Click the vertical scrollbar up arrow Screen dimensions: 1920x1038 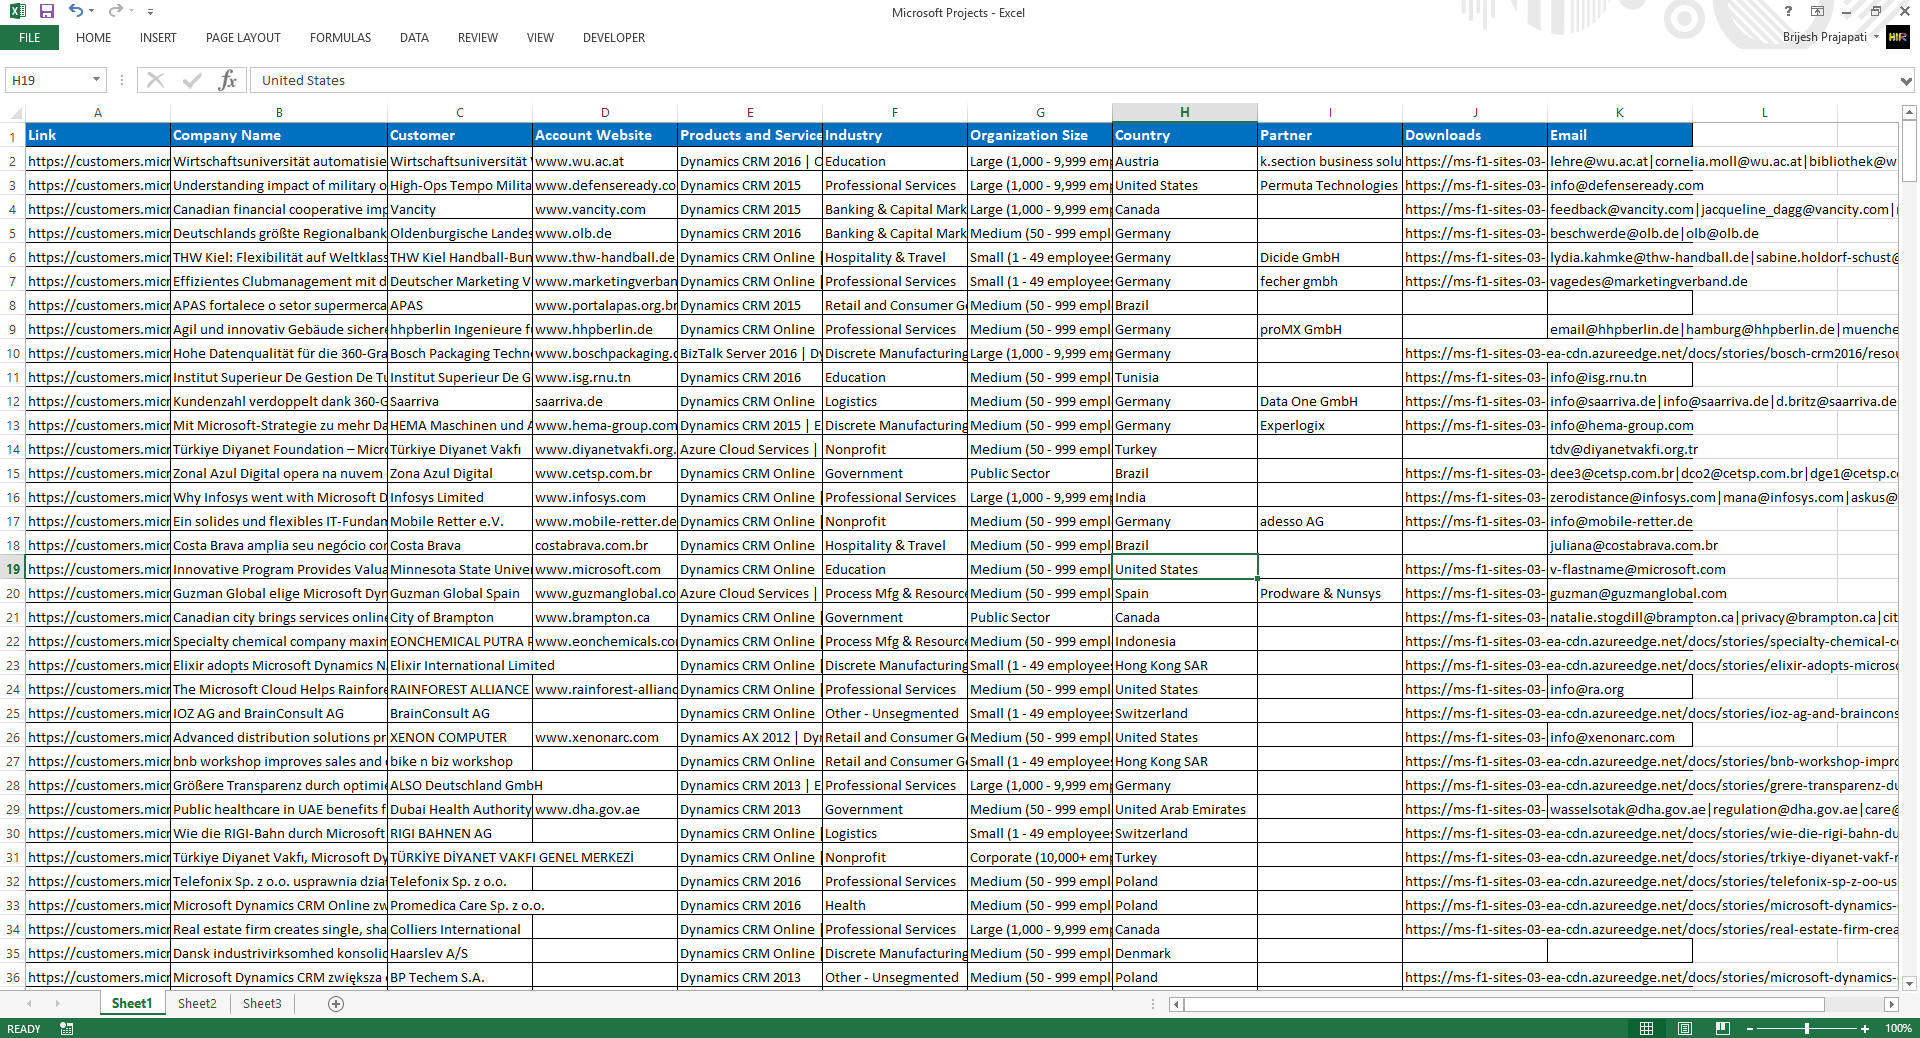1908,112
